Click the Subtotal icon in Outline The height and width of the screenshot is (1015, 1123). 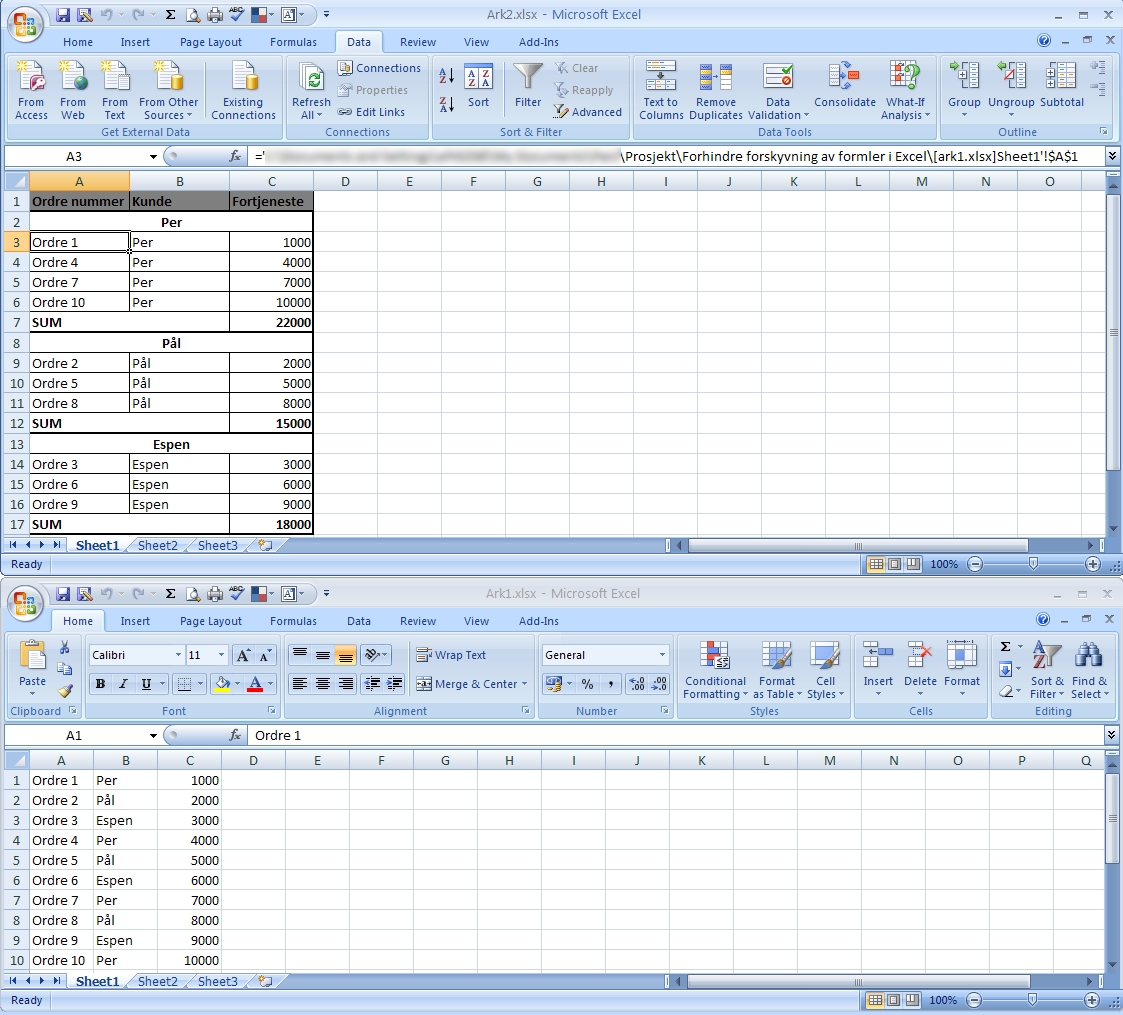pos(1061,78)
